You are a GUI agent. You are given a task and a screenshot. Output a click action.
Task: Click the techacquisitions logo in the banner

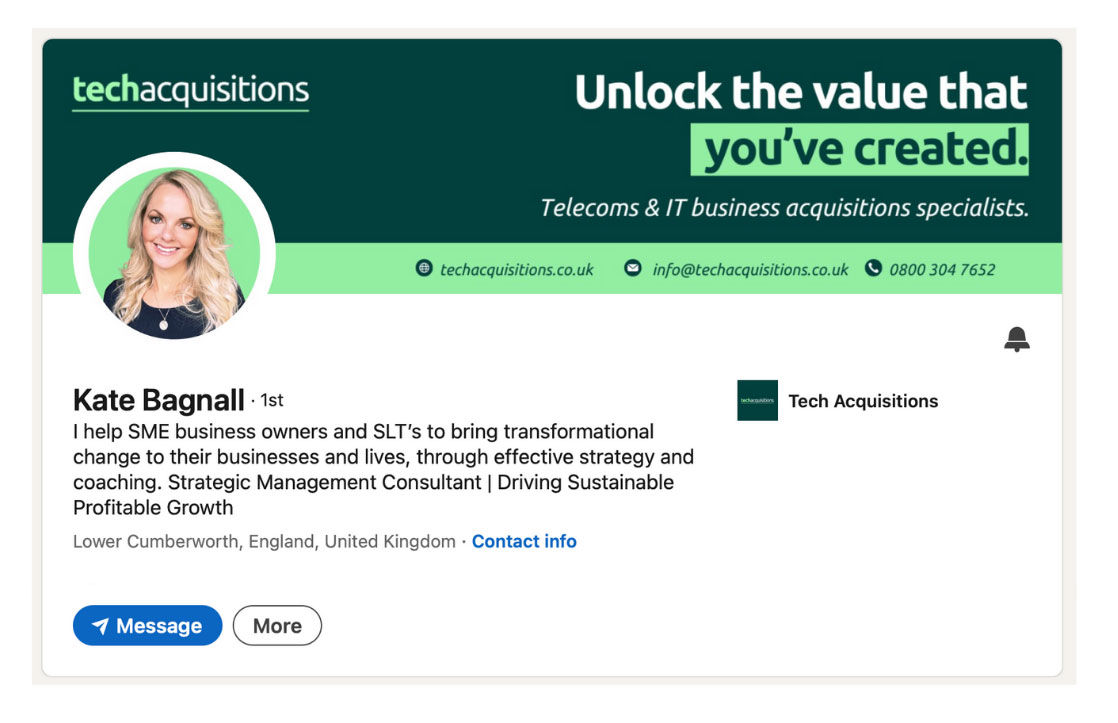(x=190, y=90)
